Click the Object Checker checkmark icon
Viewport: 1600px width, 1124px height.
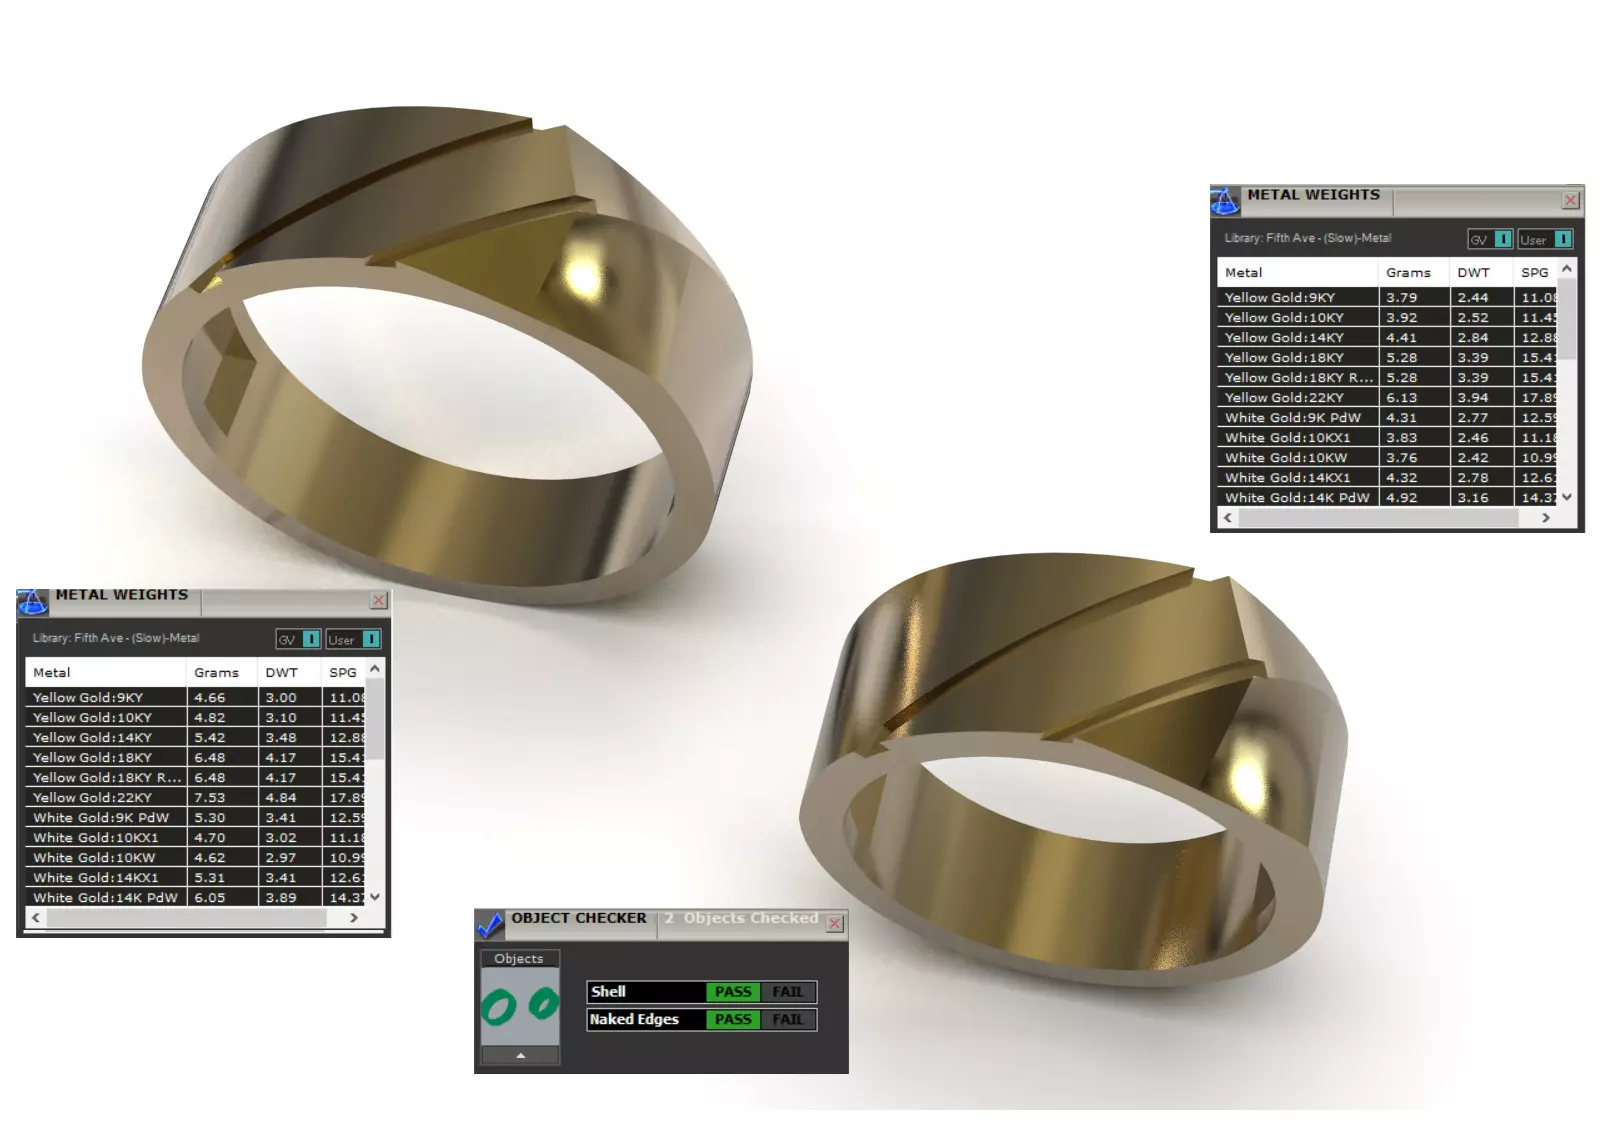(x=490, y=925)
